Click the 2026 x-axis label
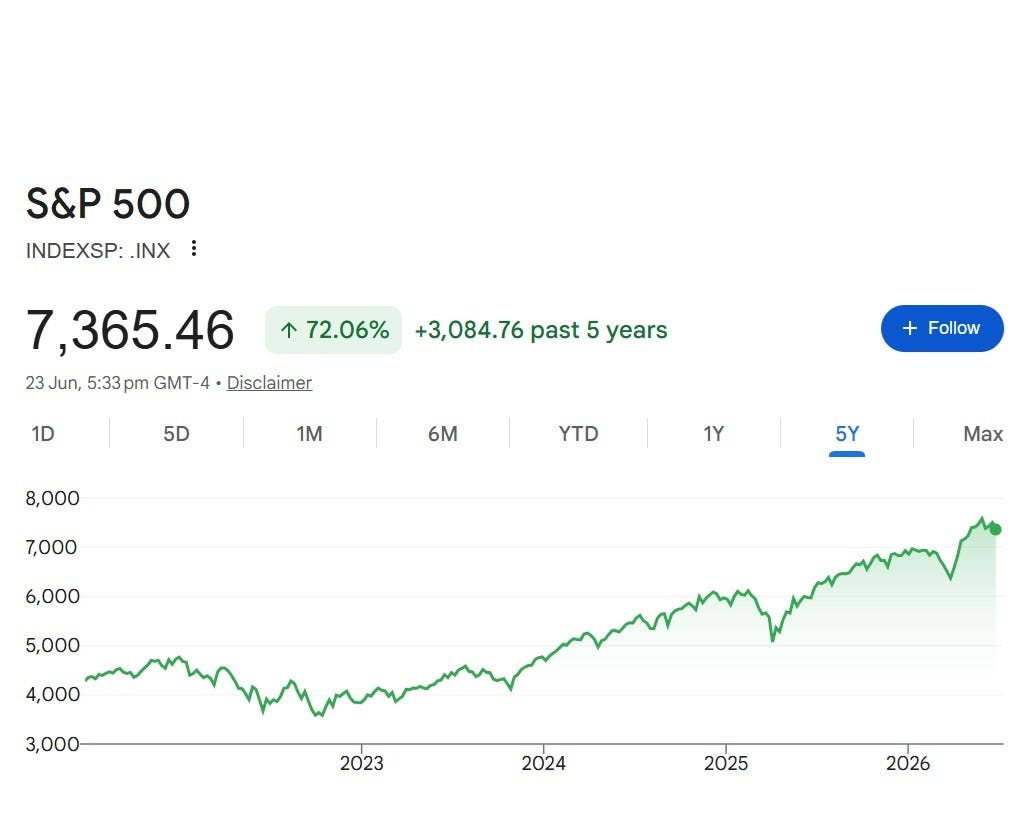Viewport: 1023px width, 815px height. coord(908,763)
